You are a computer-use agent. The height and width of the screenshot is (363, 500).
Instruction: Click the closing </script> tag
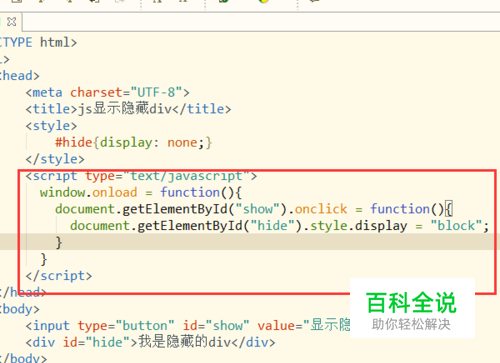(x=59, y=276)
